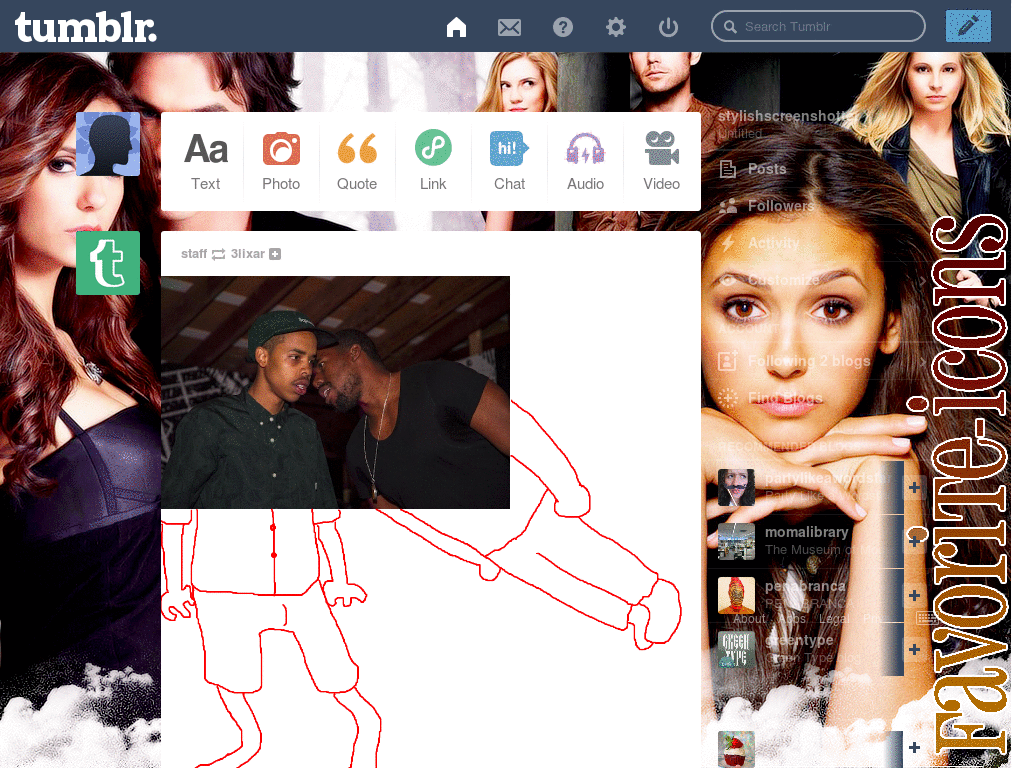Follow penabranca with the plus button
Viewport: 1024px width, 768px height.
[914, 595]
